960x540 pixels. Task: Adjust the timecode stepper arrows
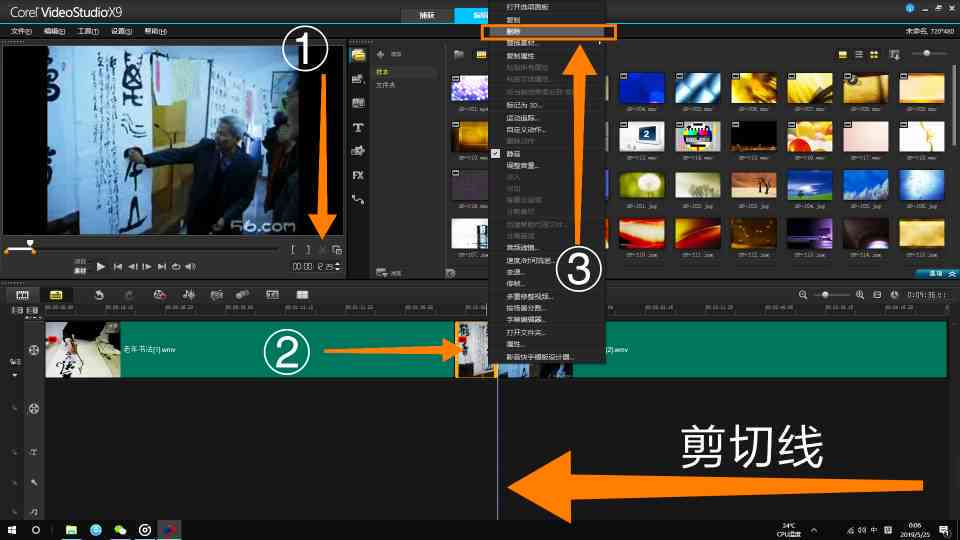[x=338, y=267]
